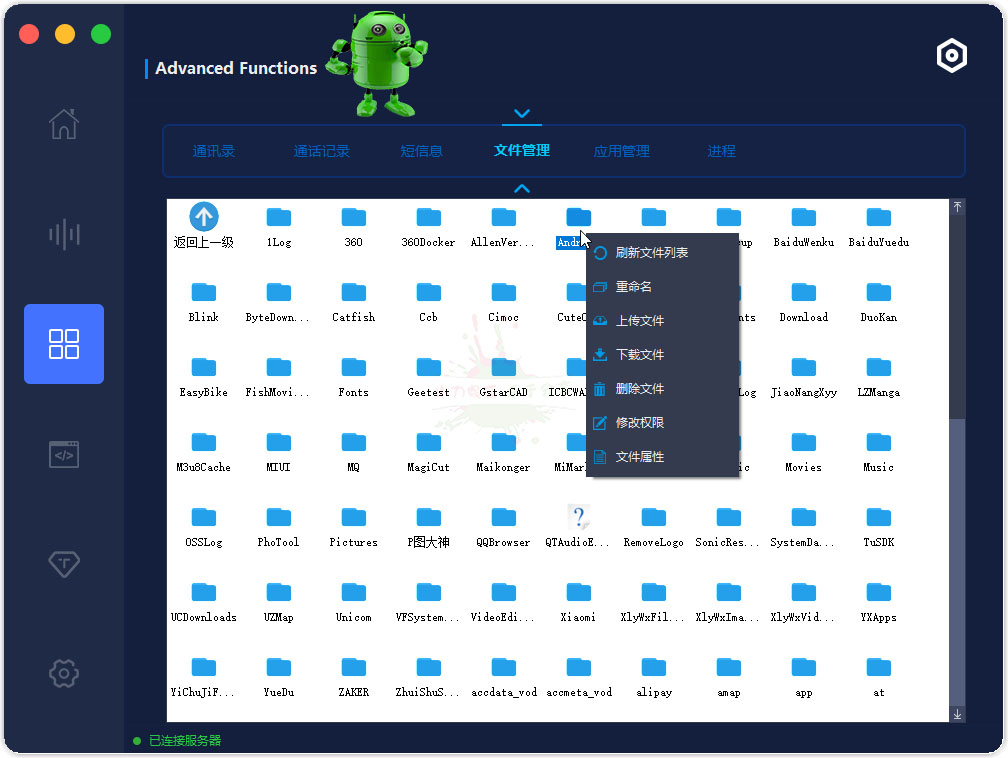Open the Home icon in sidebar
Viewport: 1008px width, 758px height.
(64, 124)
